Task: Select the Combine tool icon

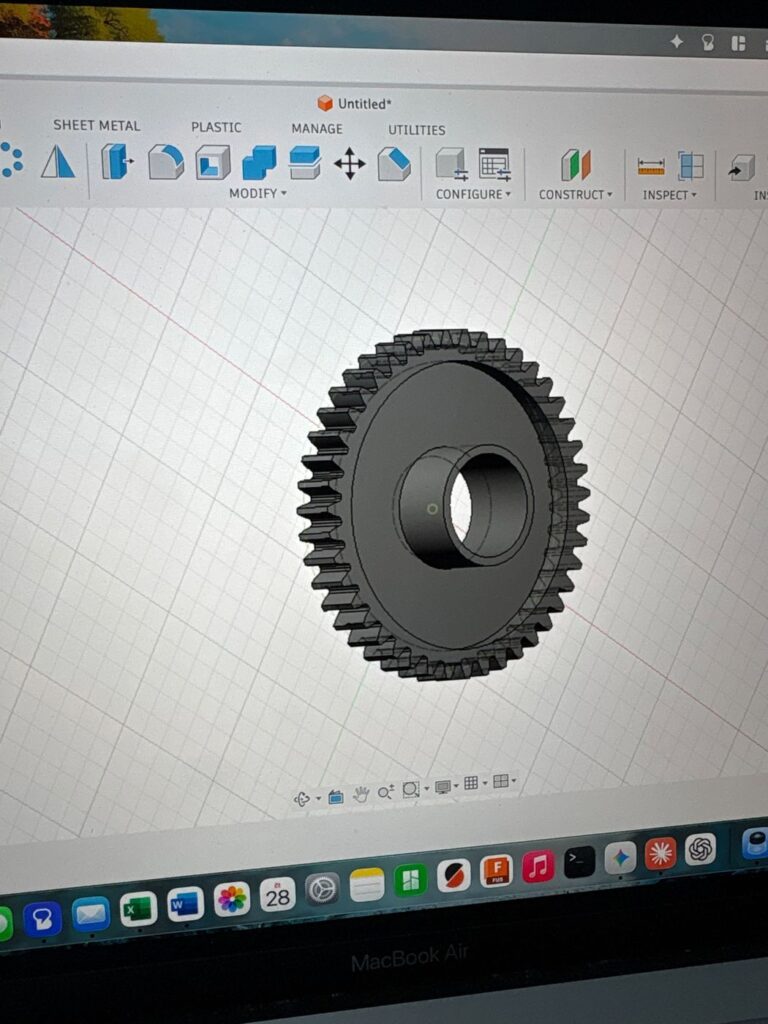Action: pos(259,163)
